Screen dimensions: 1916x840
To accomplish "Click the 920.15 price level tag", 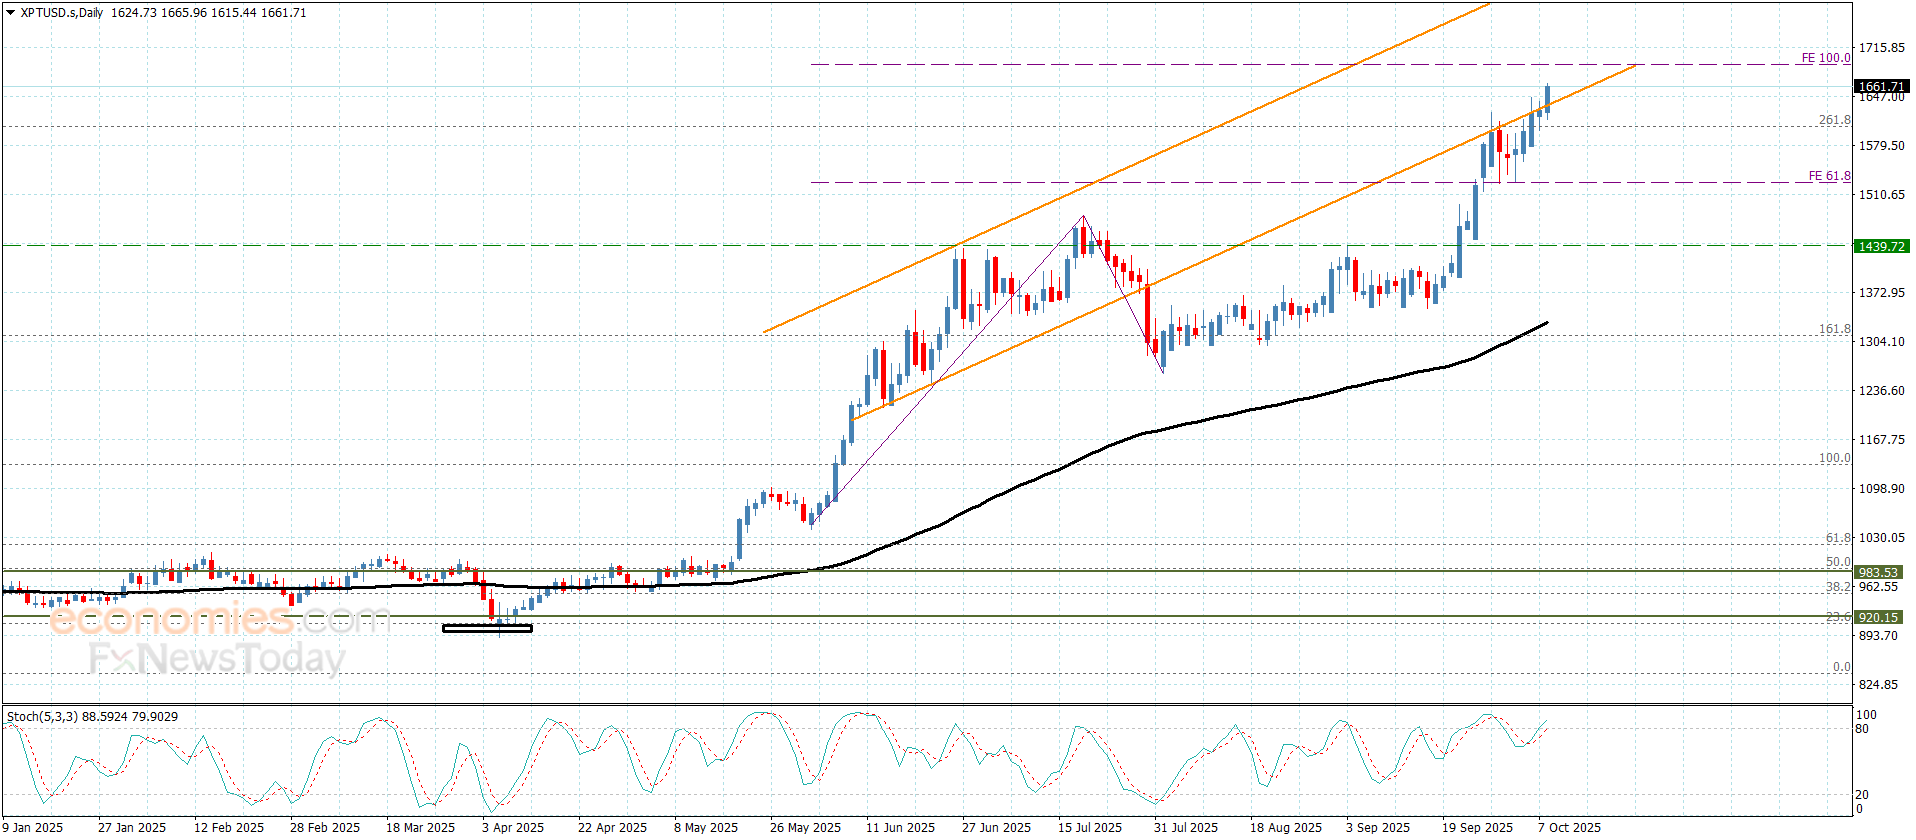I will [x=1877, y=618].
